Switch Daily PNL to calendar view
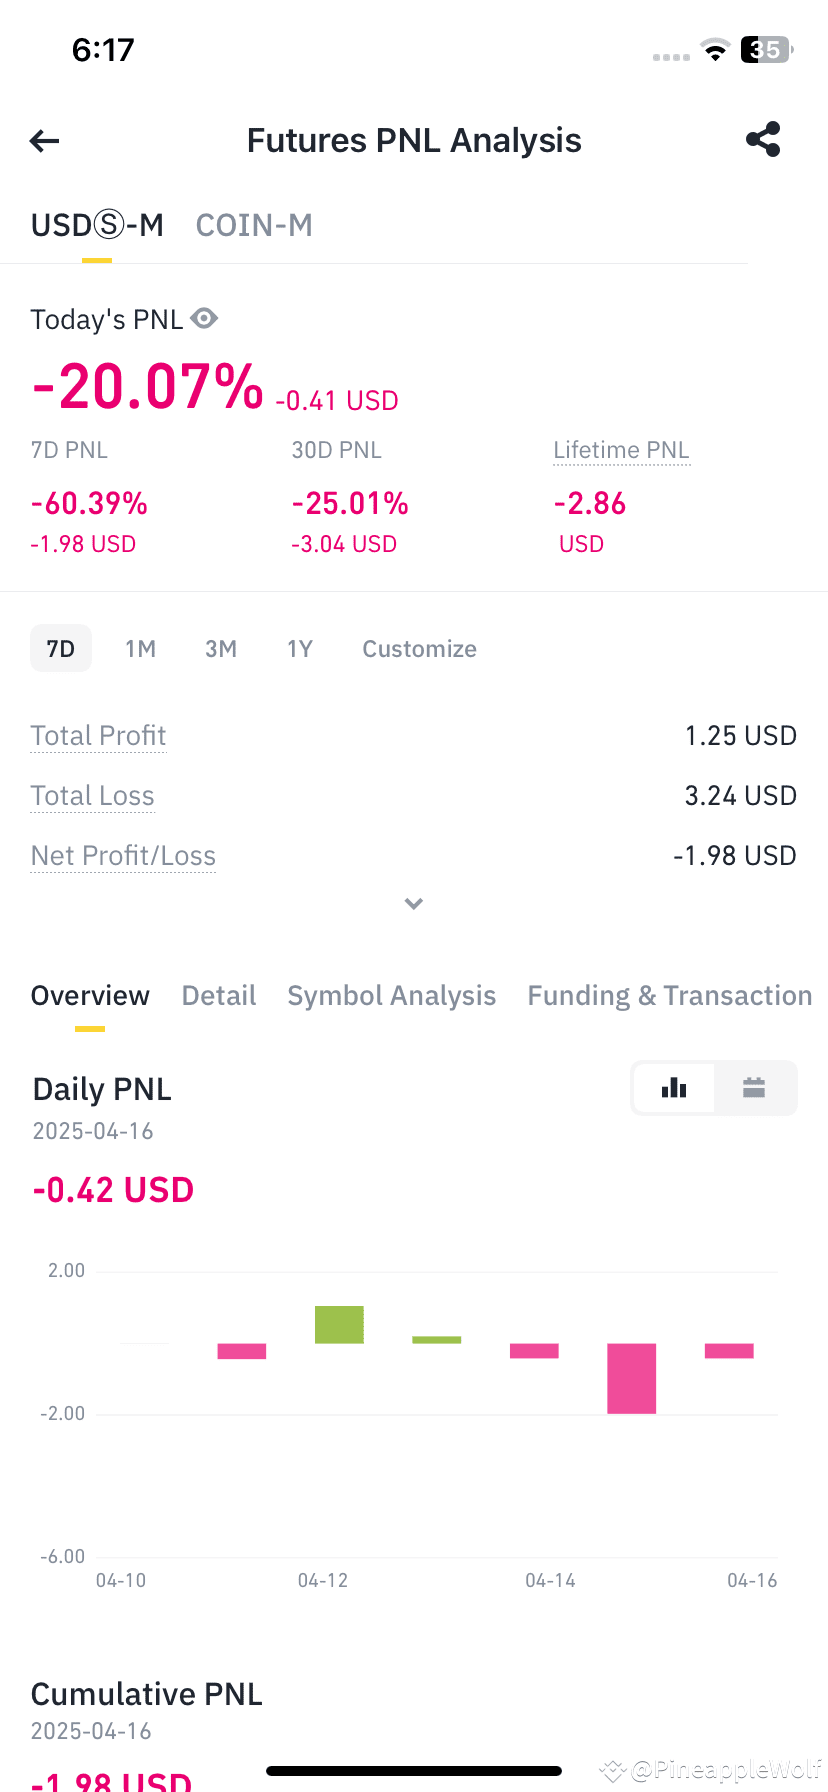The width and height of the screenshot is (828, 1792). [754, 1088]
